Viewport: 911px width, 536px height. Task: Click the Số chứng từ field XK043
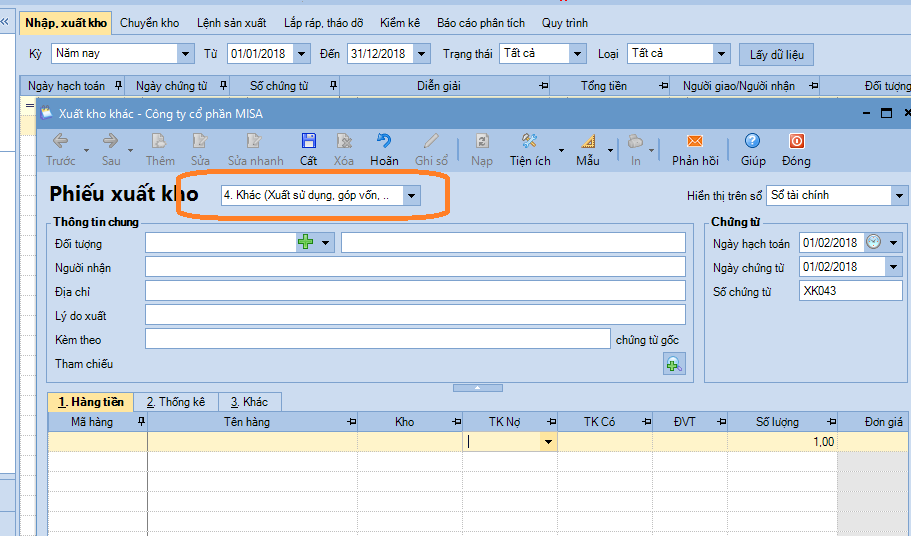click(851, 291)
